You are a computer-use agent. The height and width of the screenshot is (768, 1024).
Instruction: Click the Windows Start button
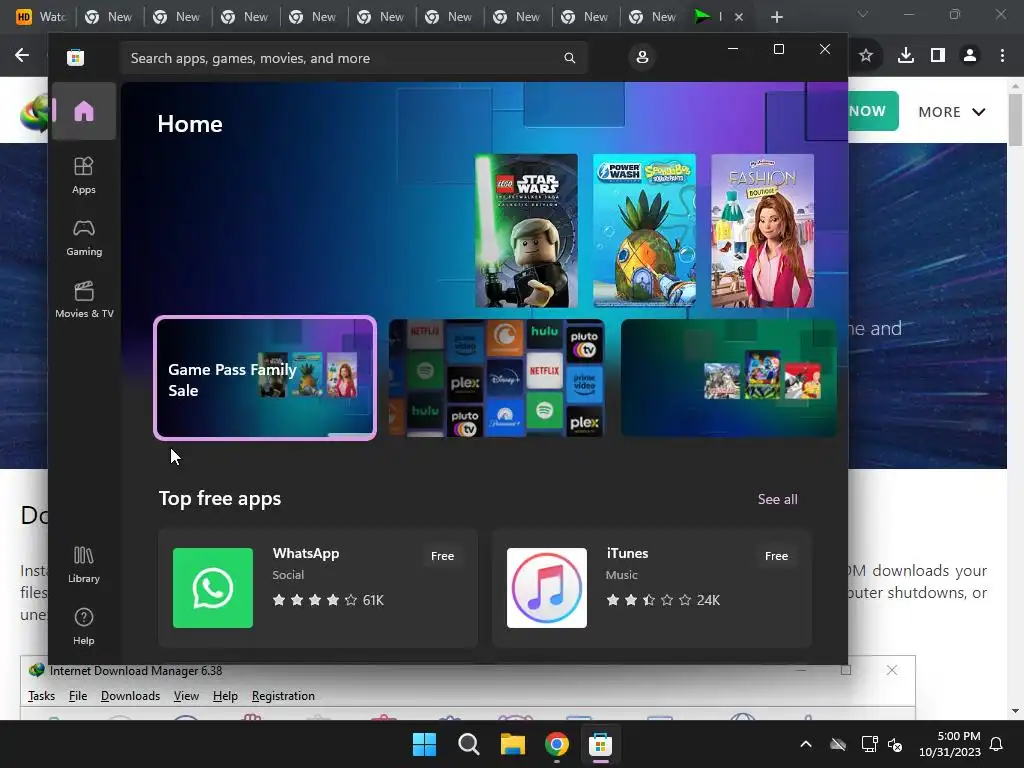point(424,744)
